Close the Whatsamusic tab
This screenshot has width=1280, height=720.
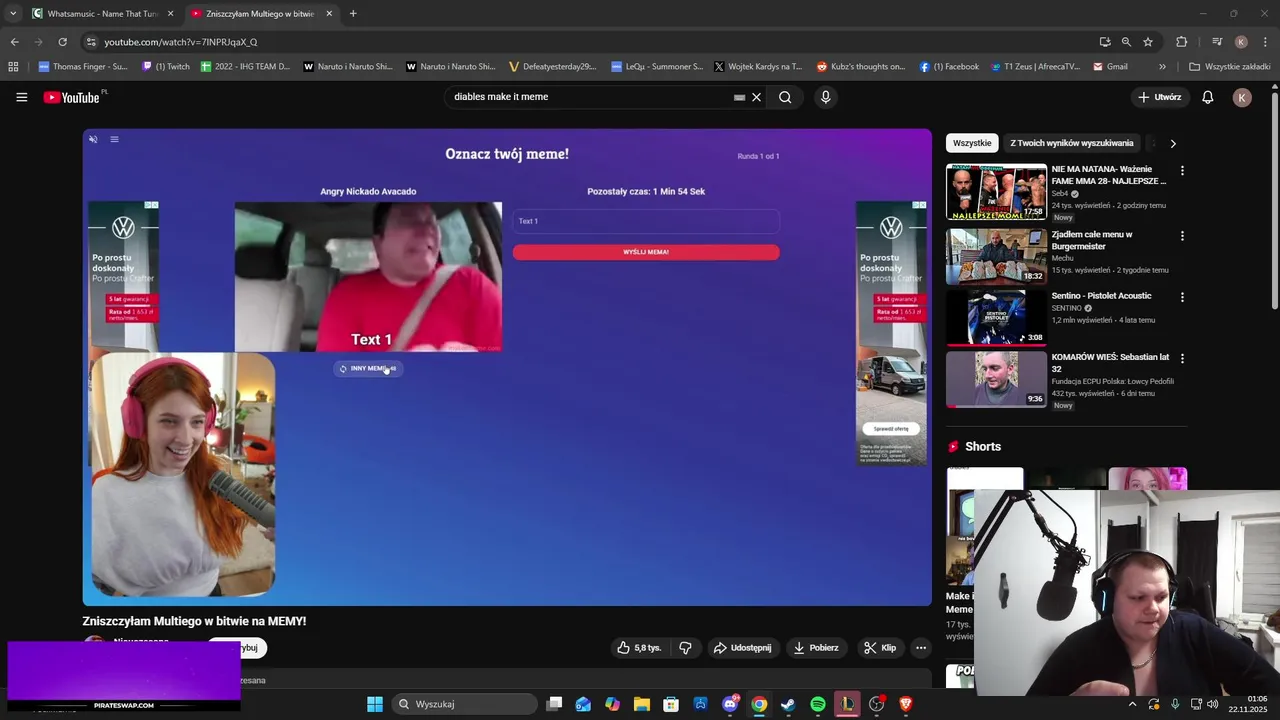(170, 14)
